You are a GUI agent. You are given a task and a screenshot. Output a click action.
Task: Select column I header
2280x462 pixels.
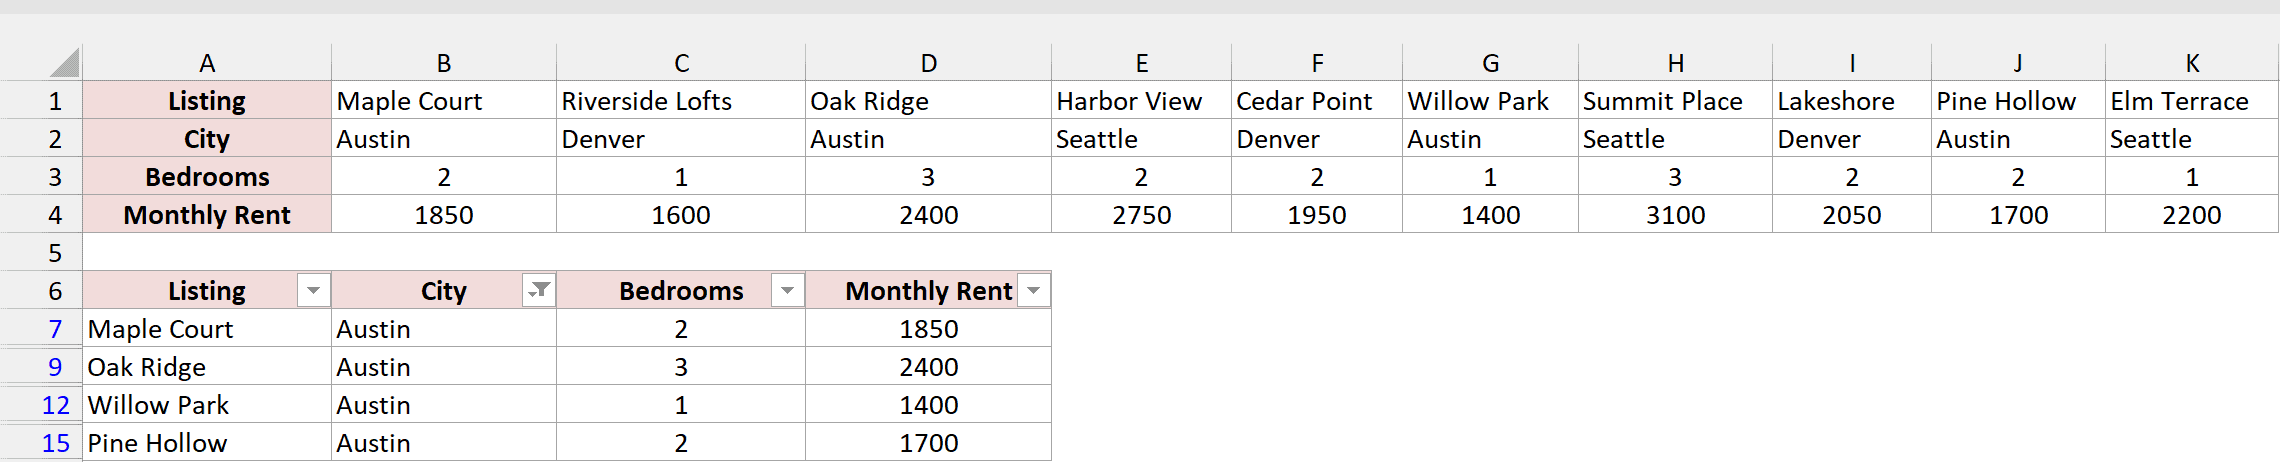pyautogui.click(x=1852, y=63)
